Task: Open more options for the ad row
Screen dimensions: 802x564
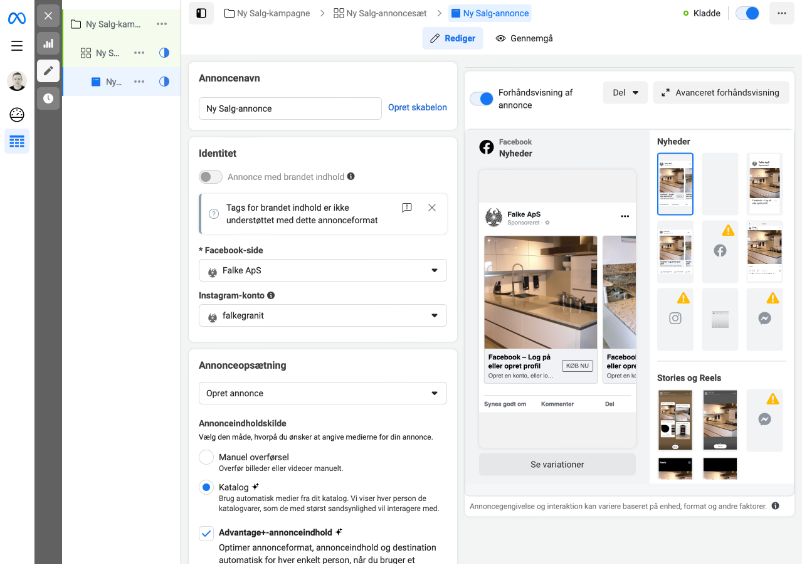Action: [139, 82]
